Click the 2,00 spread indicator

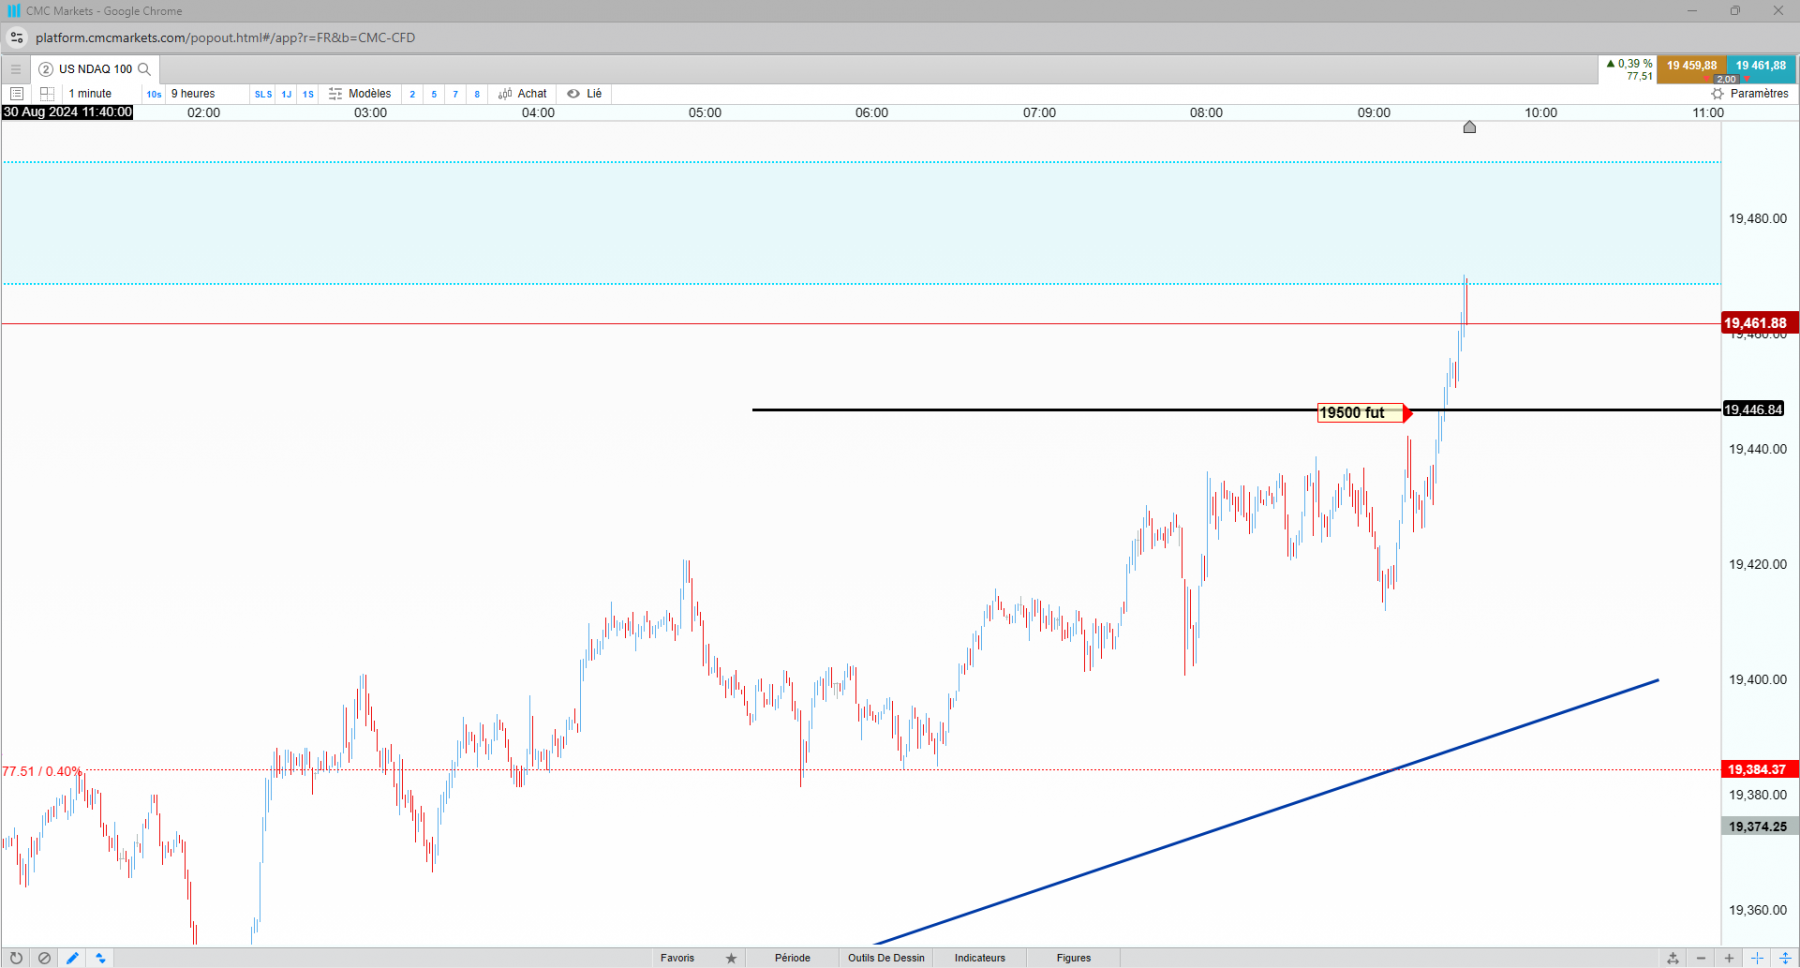pyautogui.click(x=1726, y=79)
